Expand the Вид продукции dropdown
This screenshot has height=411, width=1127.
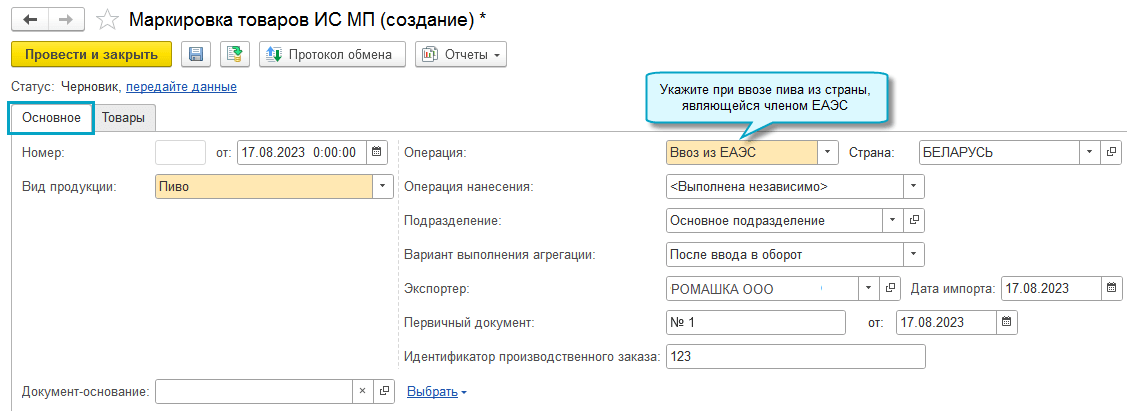(x=381, y=186)
